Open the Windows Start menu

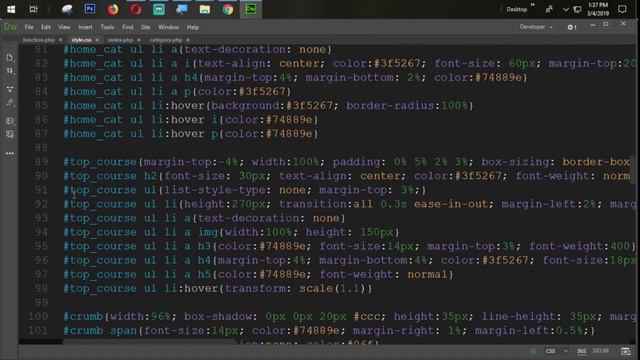[11, 9]
